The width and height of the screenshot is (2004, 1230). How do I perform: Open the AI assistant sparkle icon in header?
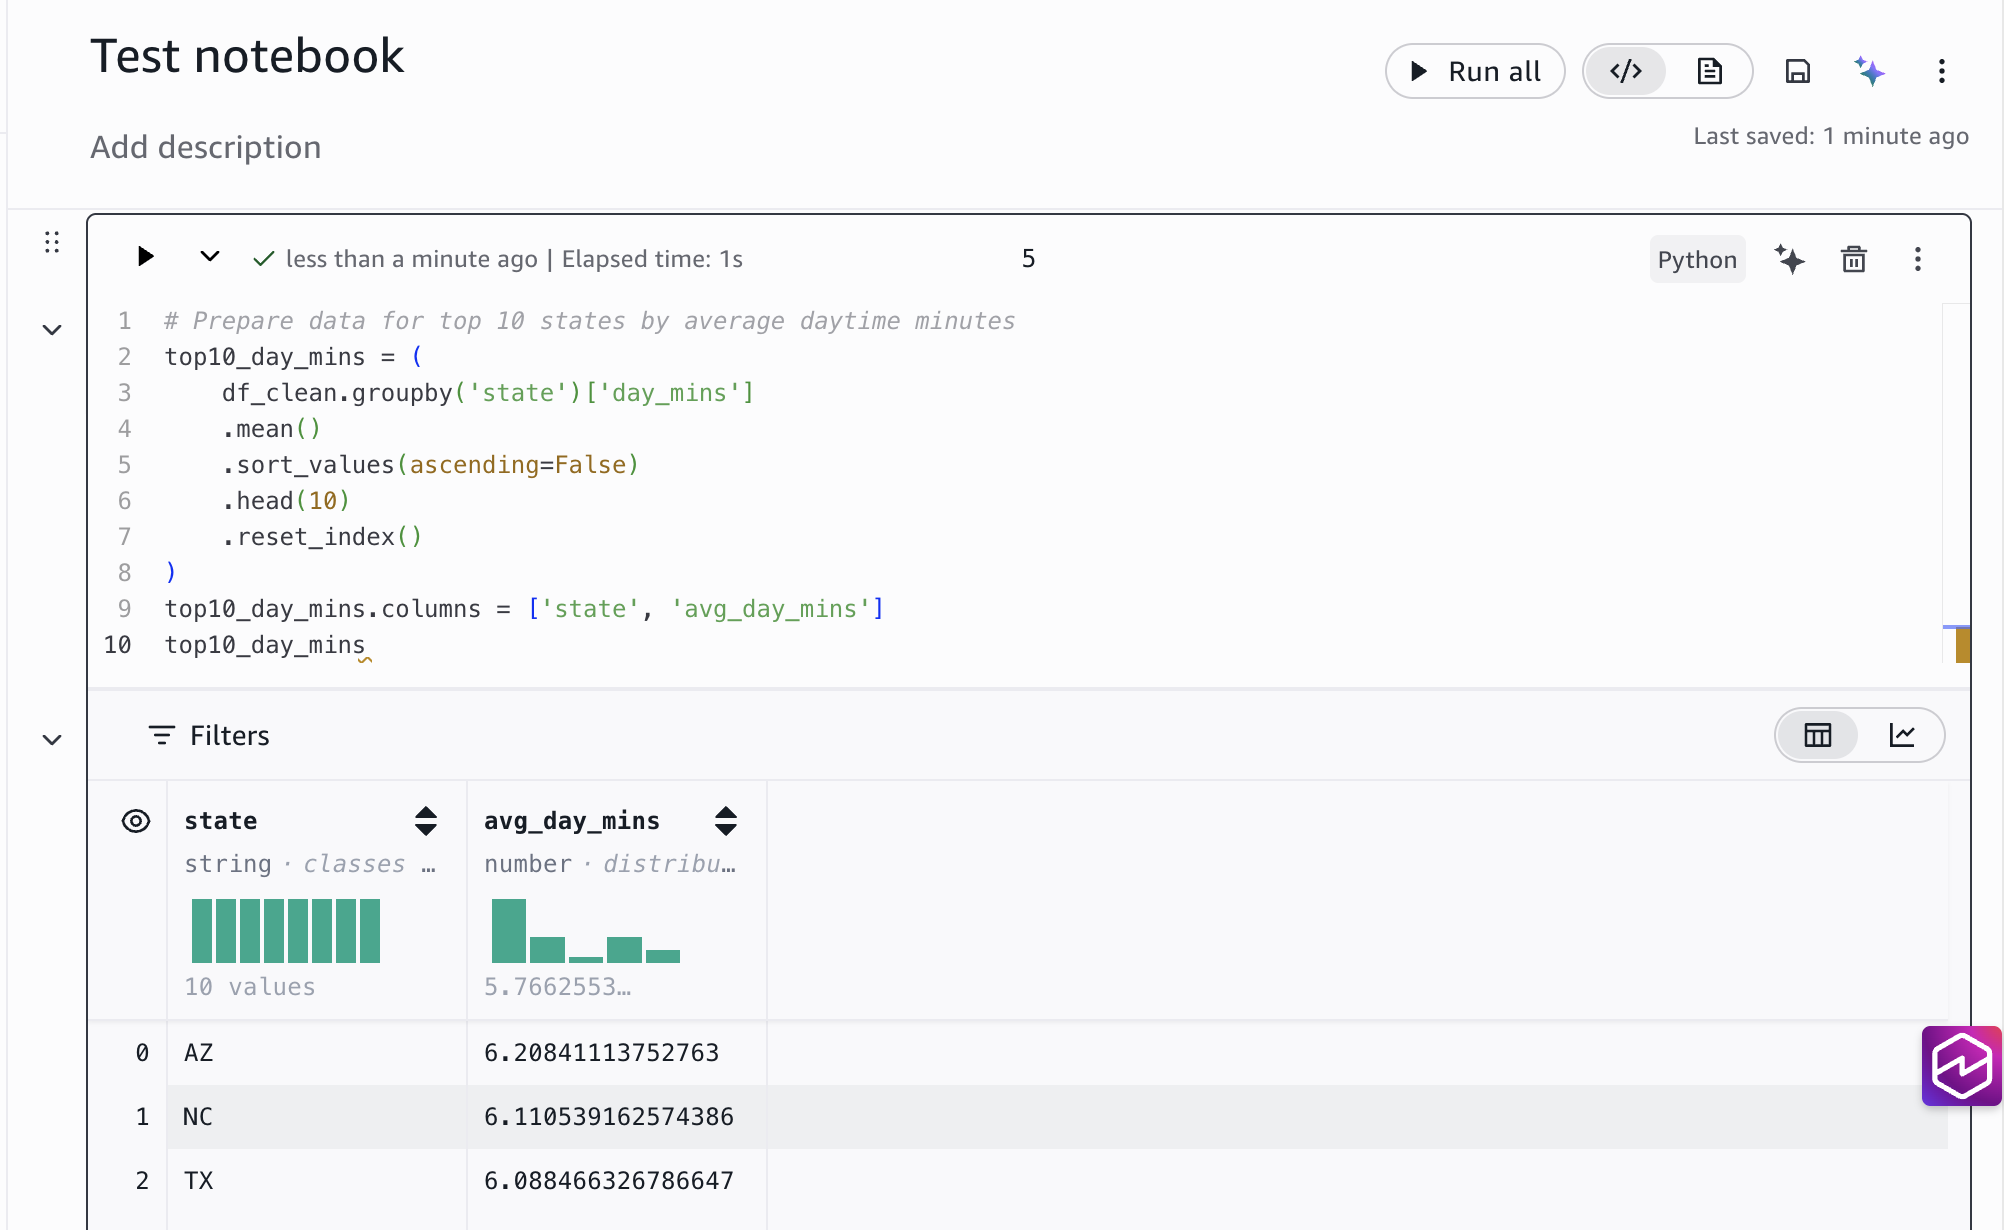point(1869,71)
